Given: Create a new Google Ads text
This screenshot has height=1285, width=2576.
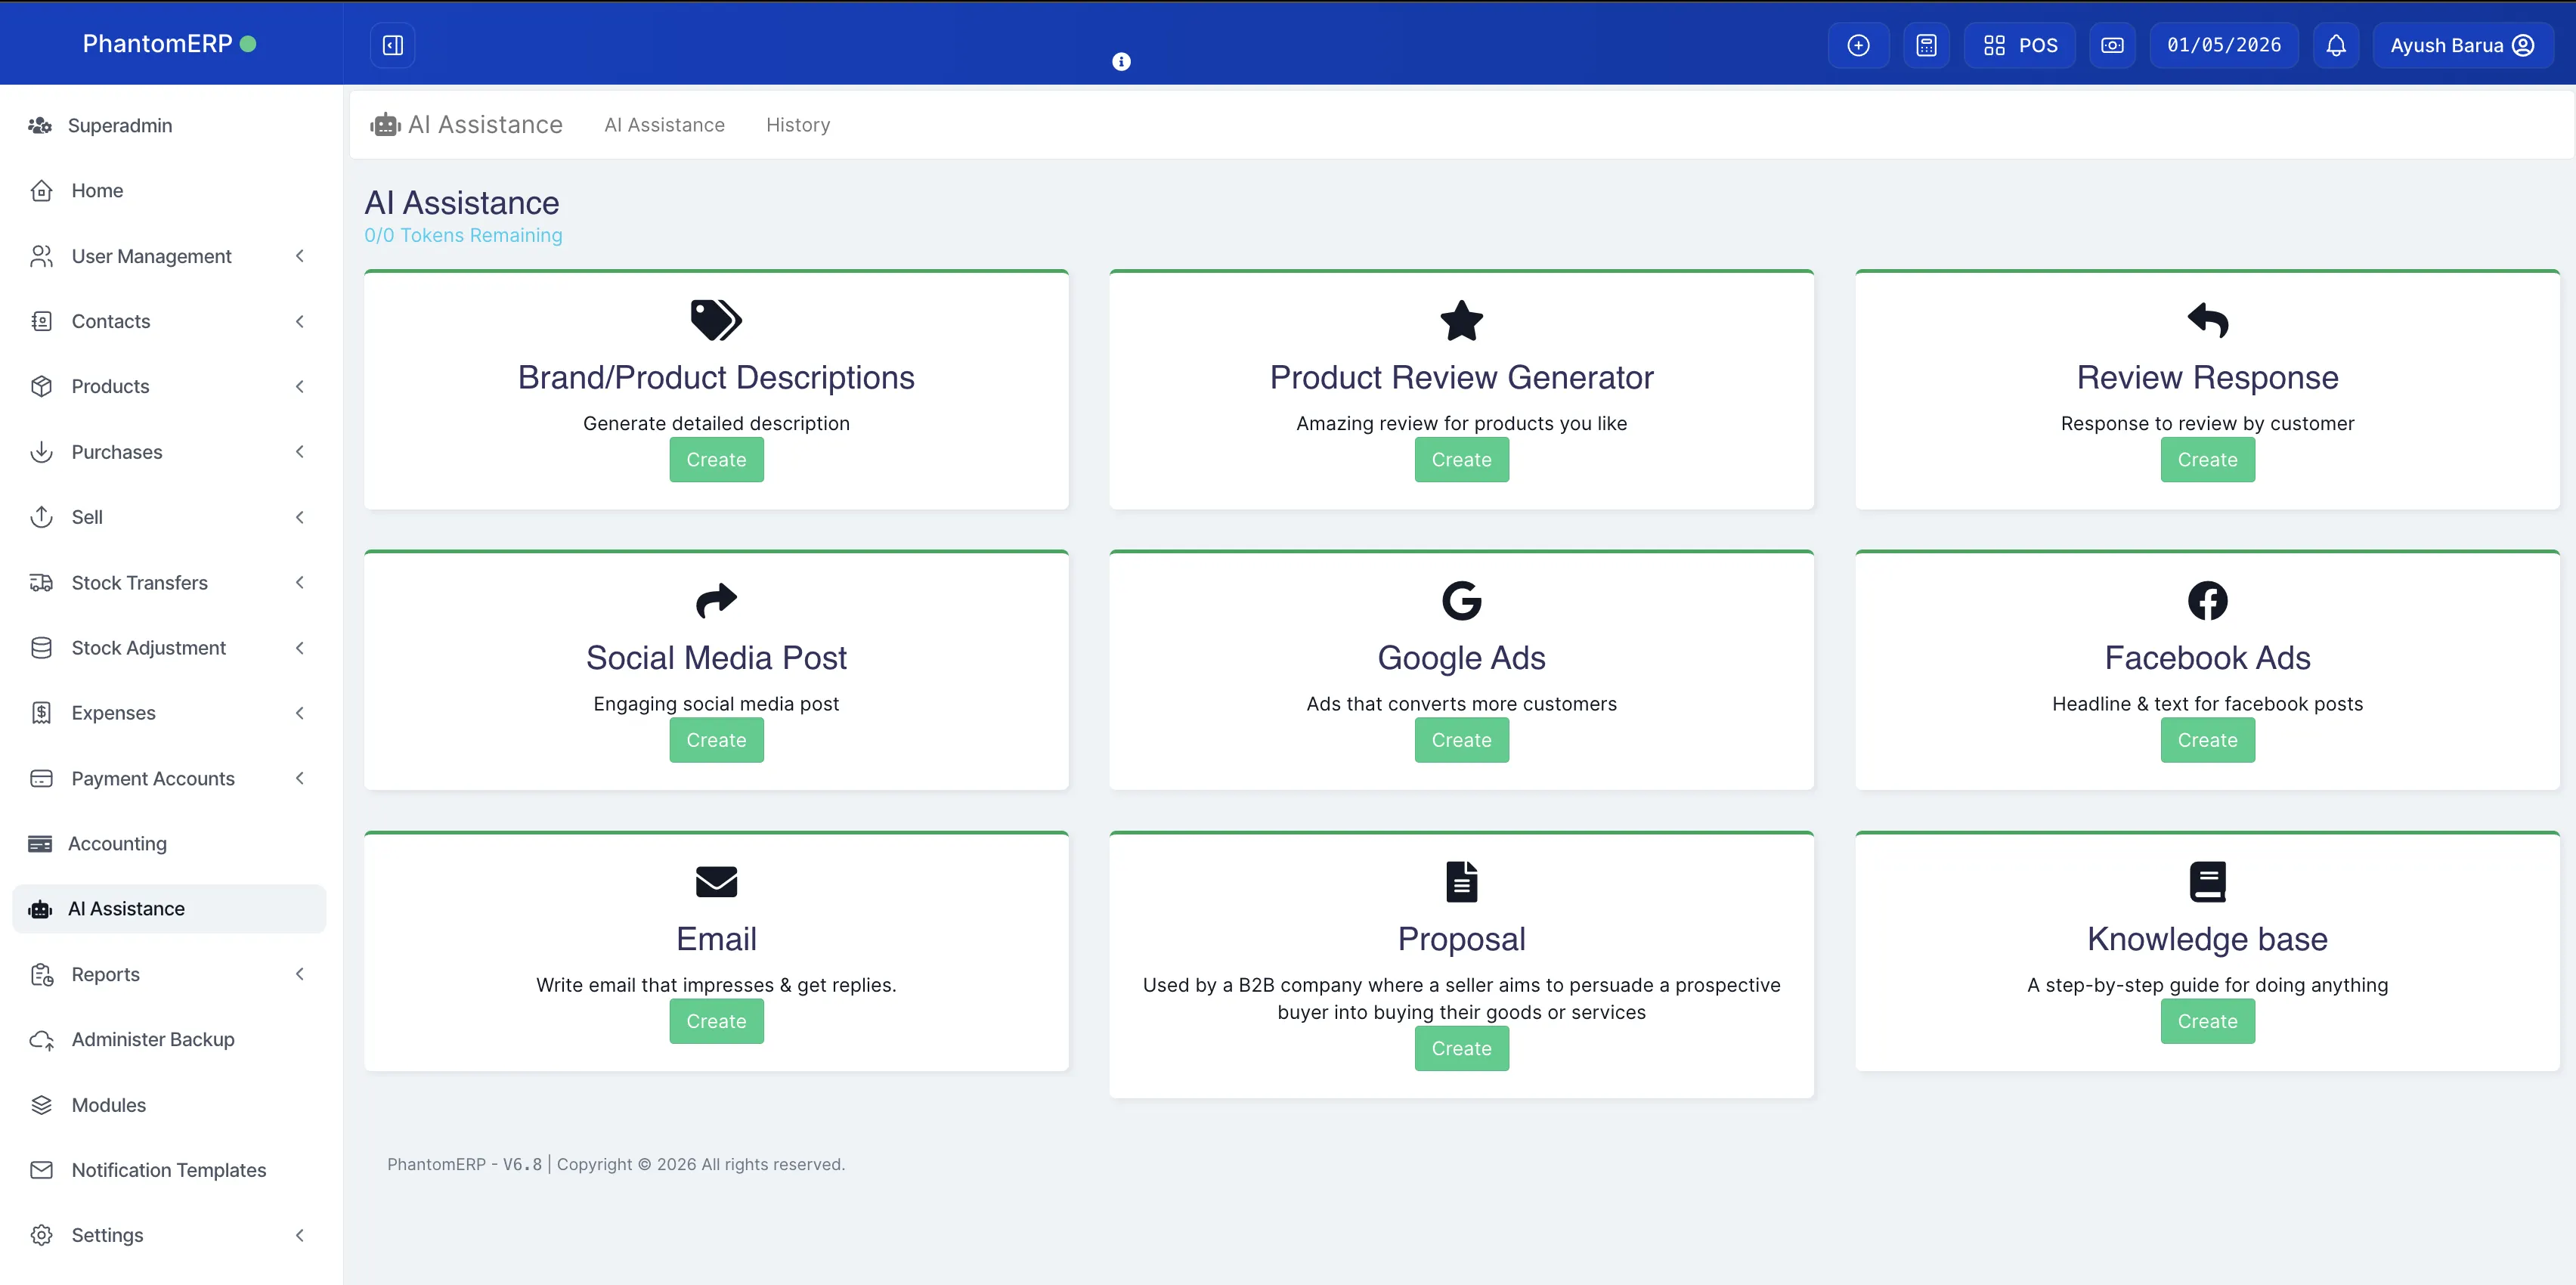Looking at the screenshot, I should 1461,740.
